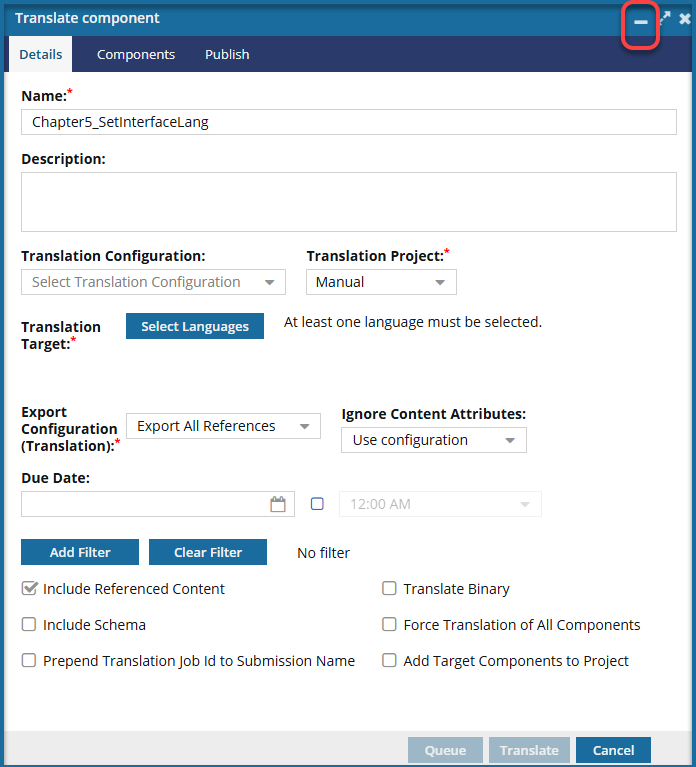The height and width of the screenshot is (767, 696).
Task: Enable Prepend Translation Job Id option
Action: (x=29, y=661)
